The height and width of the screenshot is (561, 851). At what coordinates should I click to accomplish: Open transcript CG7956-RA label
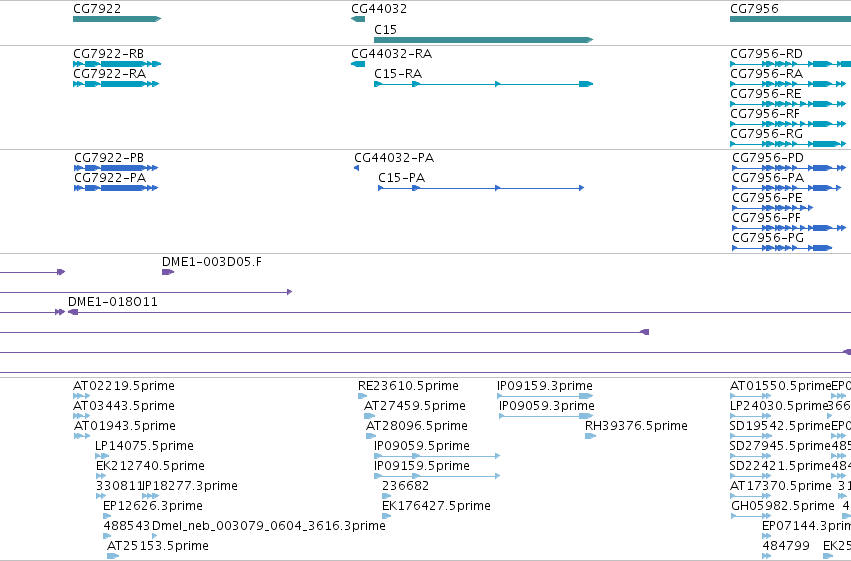pyautogui.click(x=766, y=74)
